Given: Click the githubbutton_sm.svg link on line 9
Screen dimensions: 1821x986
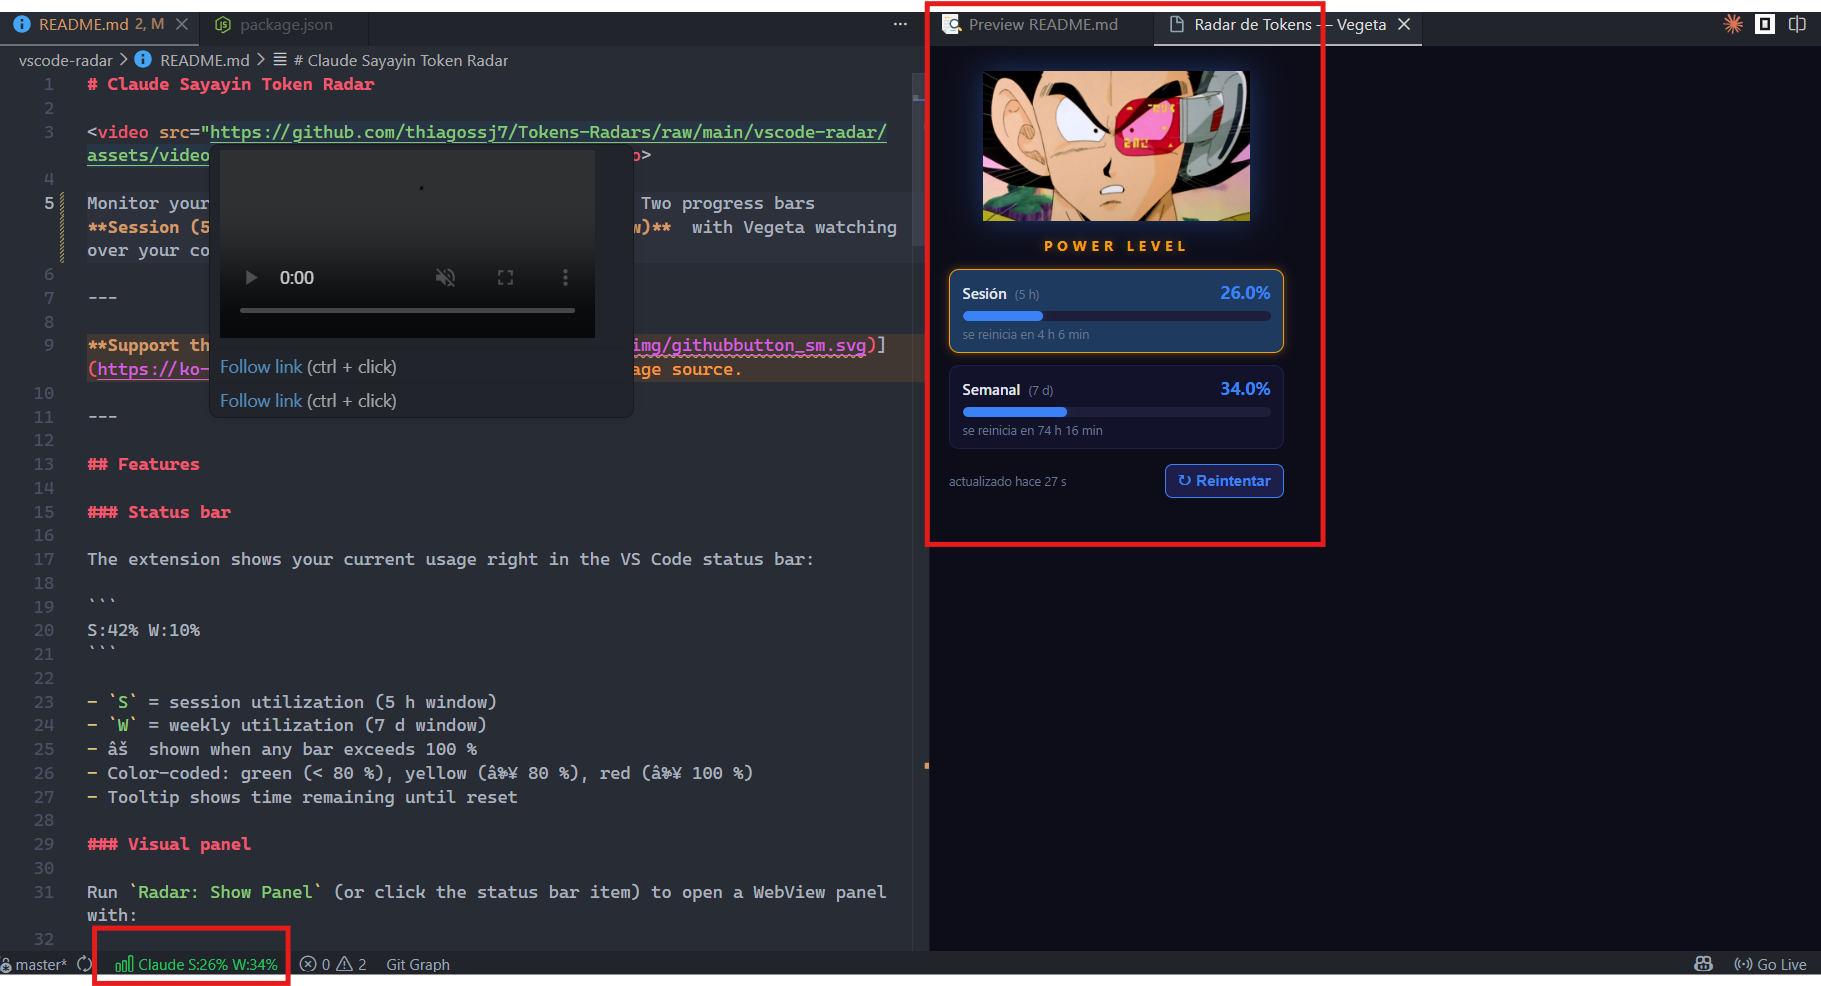Looking at the screenshot, I should coord(749,345).
